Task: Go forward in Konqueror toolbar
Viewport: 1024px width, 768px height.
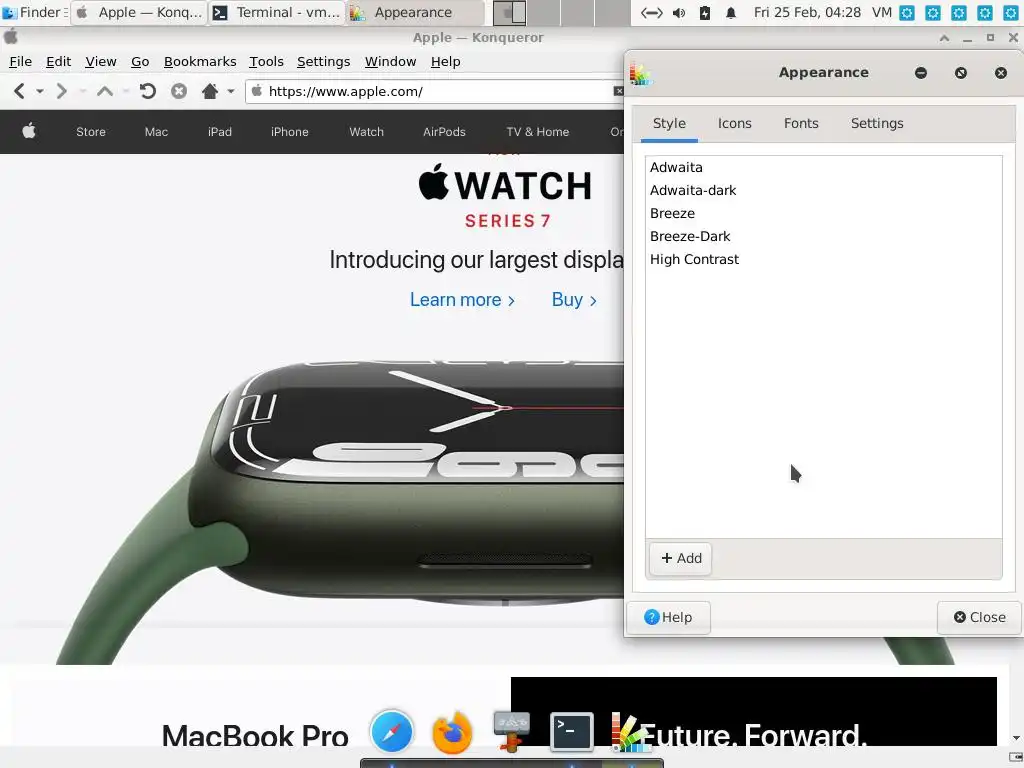Action: point(61,91)
